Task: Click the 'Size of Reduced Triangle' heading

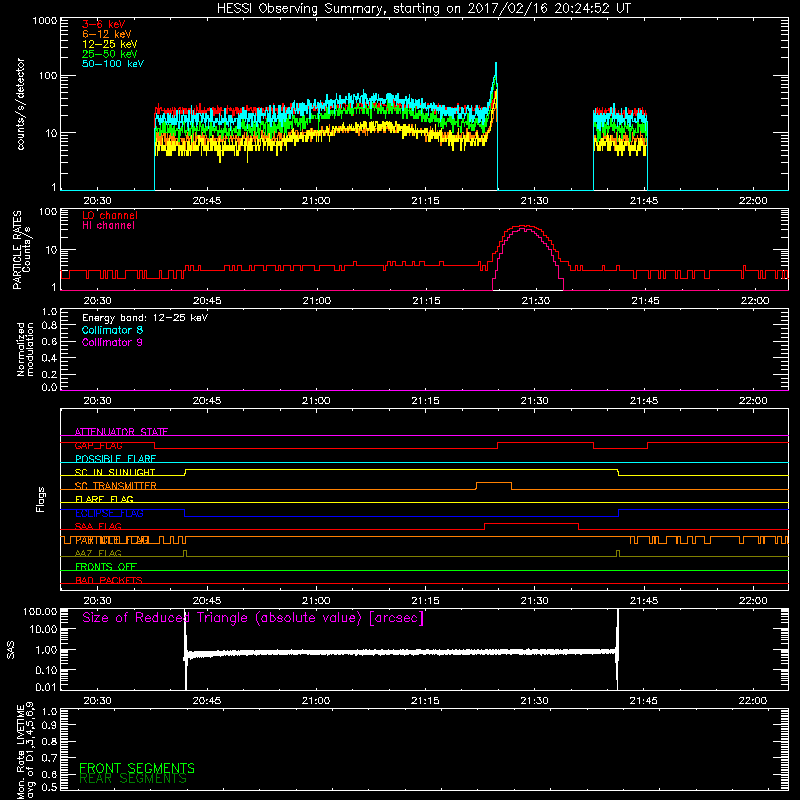Action: (253, 618)
